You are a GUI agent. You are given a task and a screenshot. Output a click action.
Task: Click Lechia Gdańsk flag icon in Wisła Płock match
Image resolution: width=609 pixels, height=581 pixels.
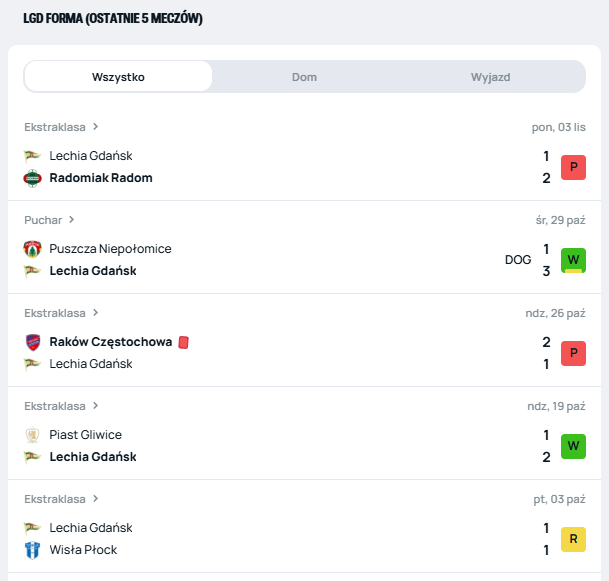tap(32, 528)
